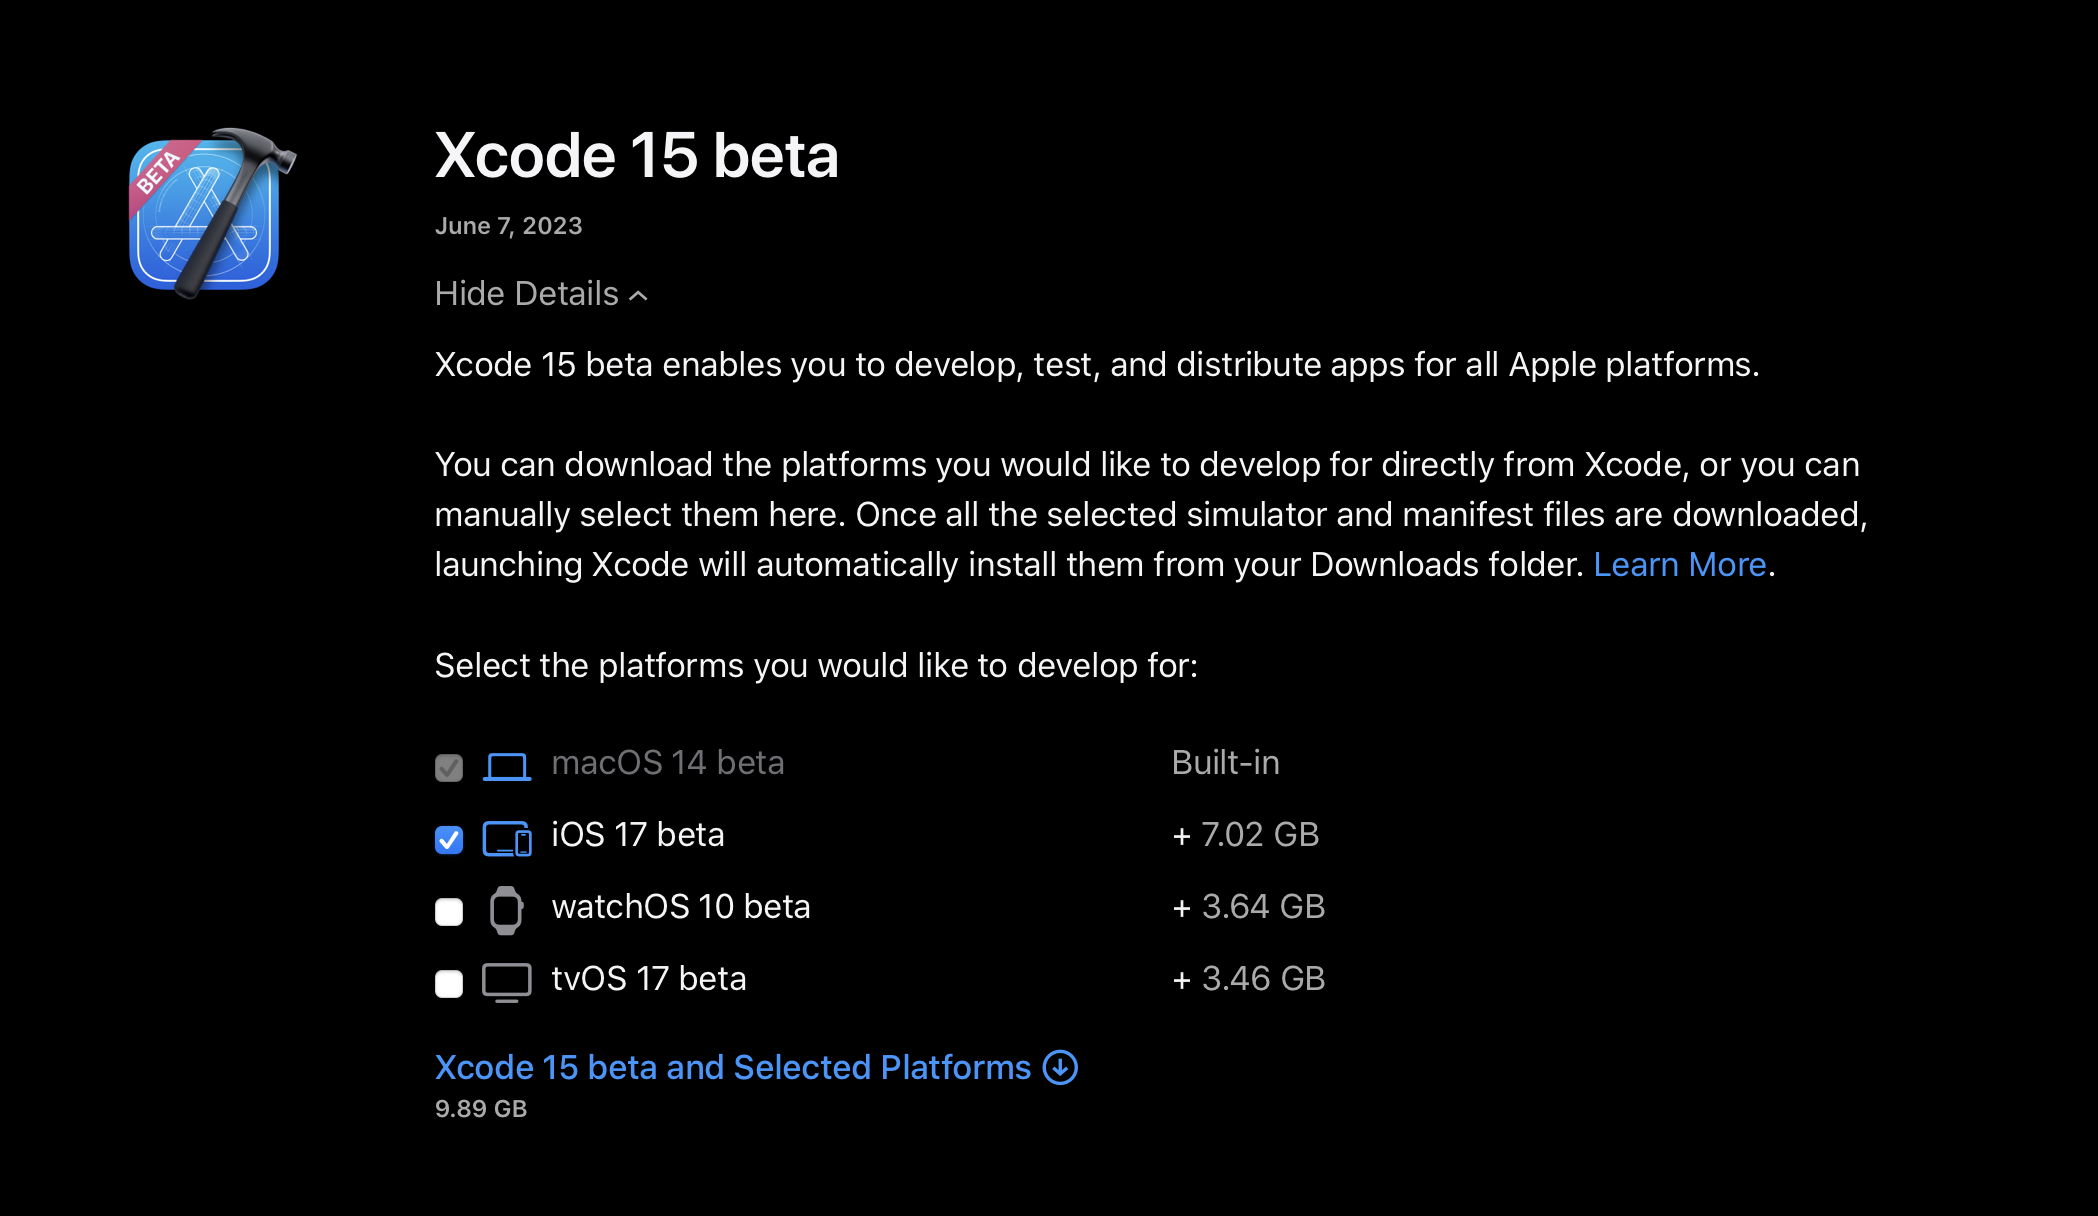Click the Xcode 15 beta title heading
Image resolution: width=2098 pixels, height=1216 pixels.
(636, 156)
